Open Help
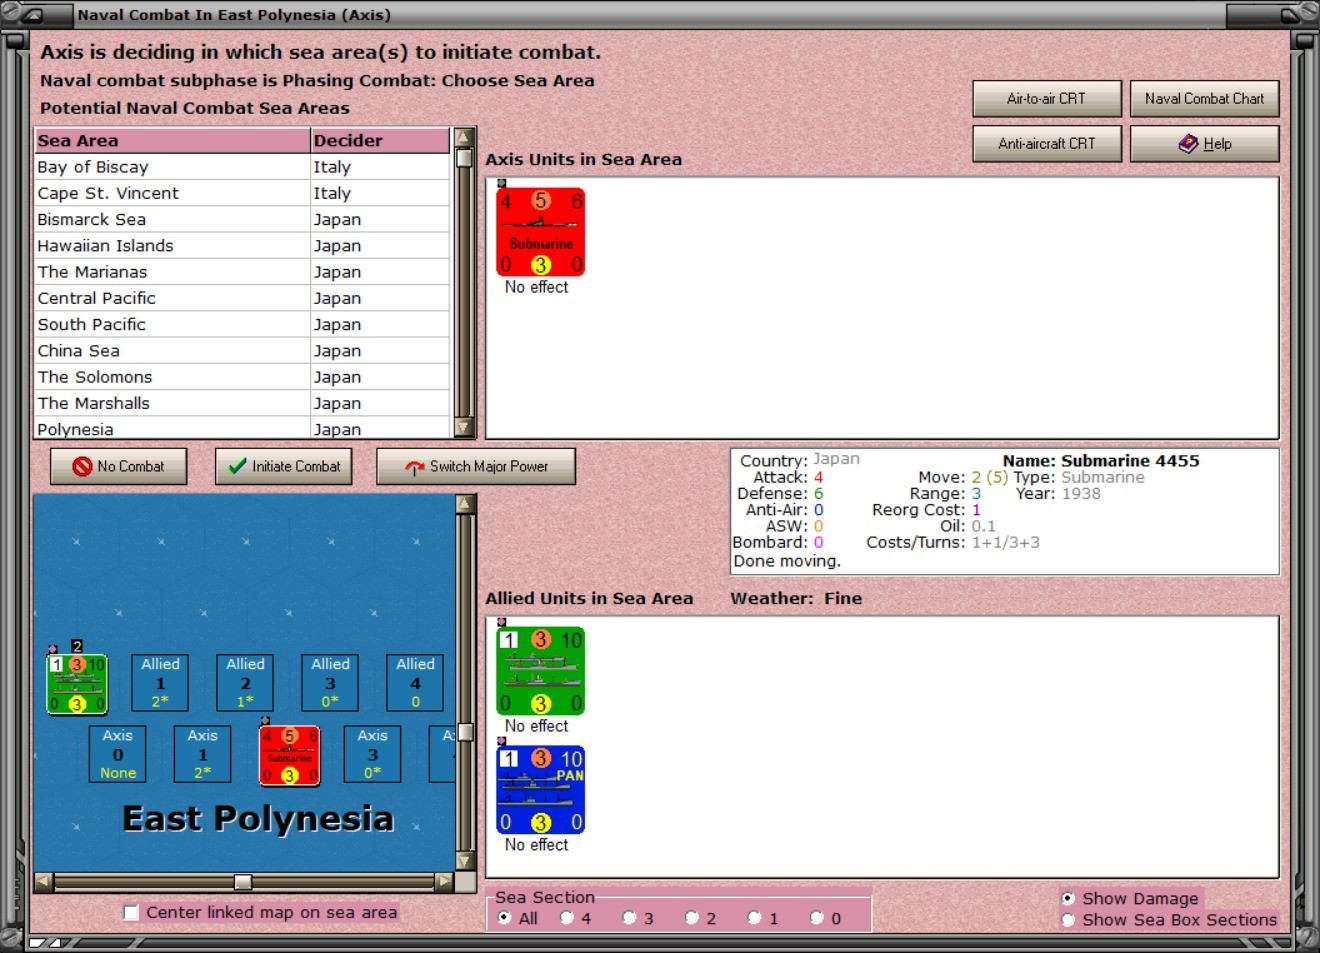Viewport: 1320px width, 953px height. tap(1205, 144)
